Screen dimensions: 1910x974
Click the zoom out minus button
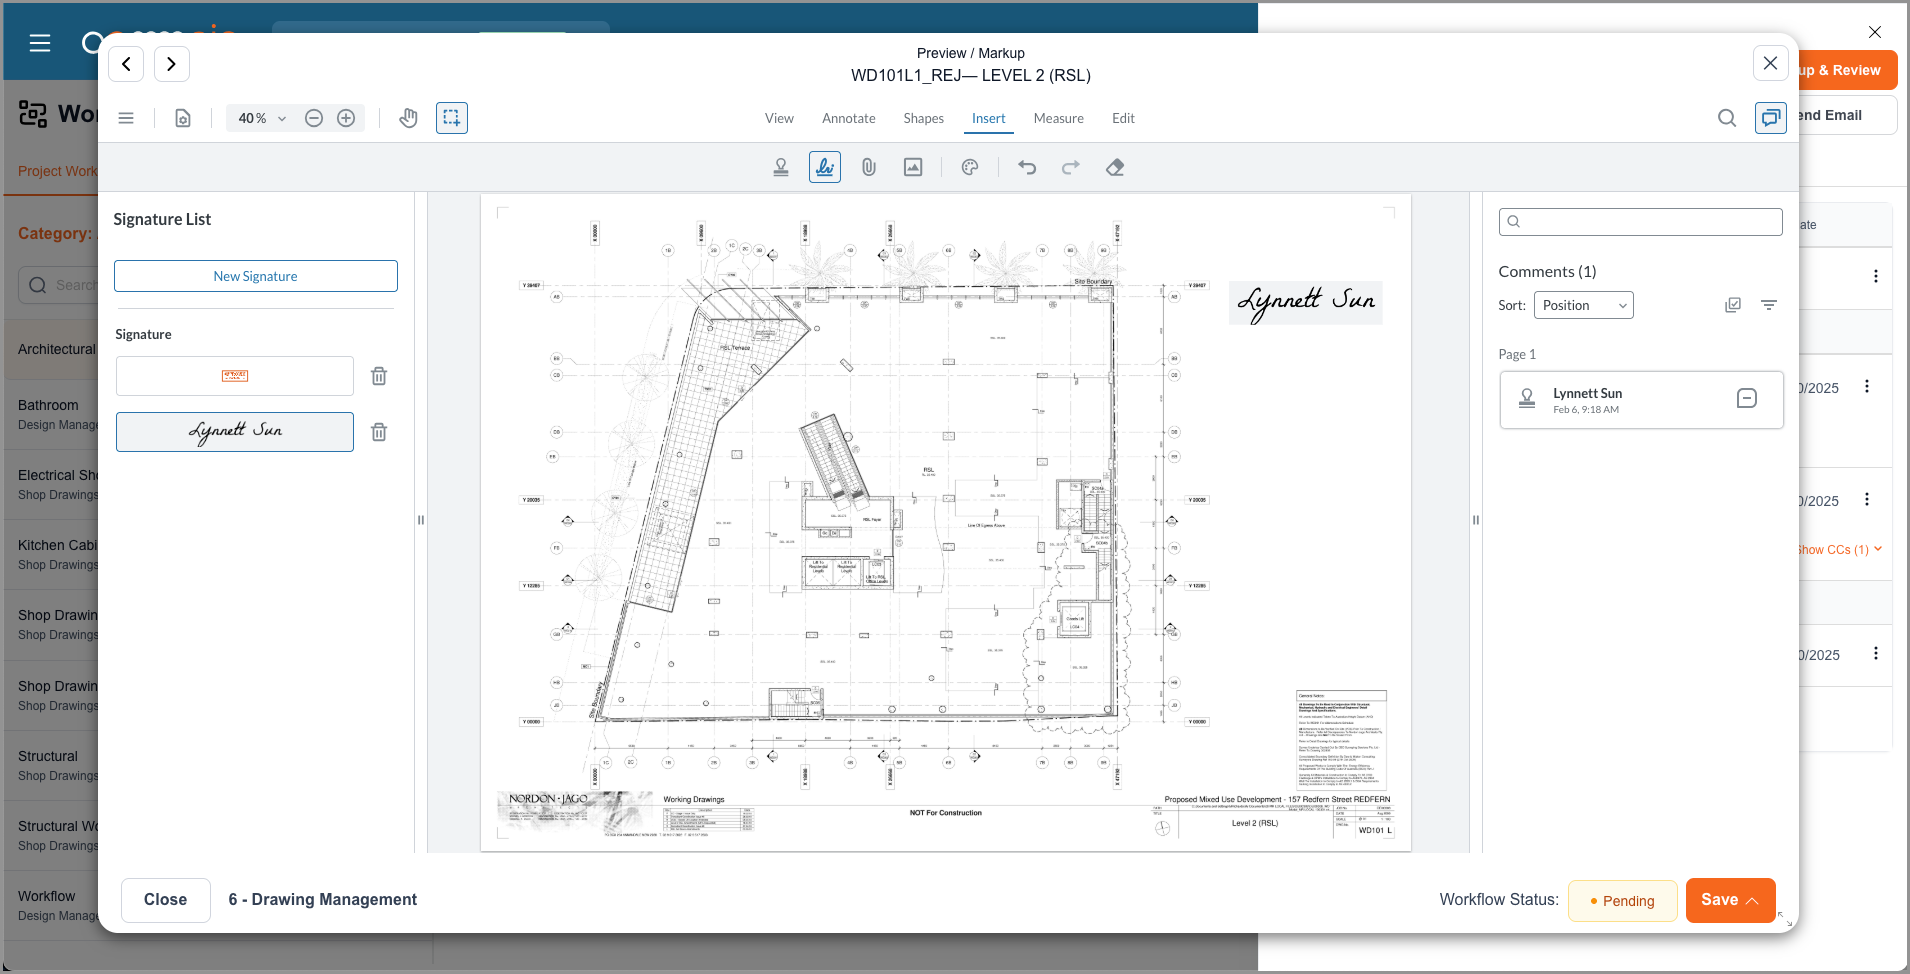click(x=314, y=118)
